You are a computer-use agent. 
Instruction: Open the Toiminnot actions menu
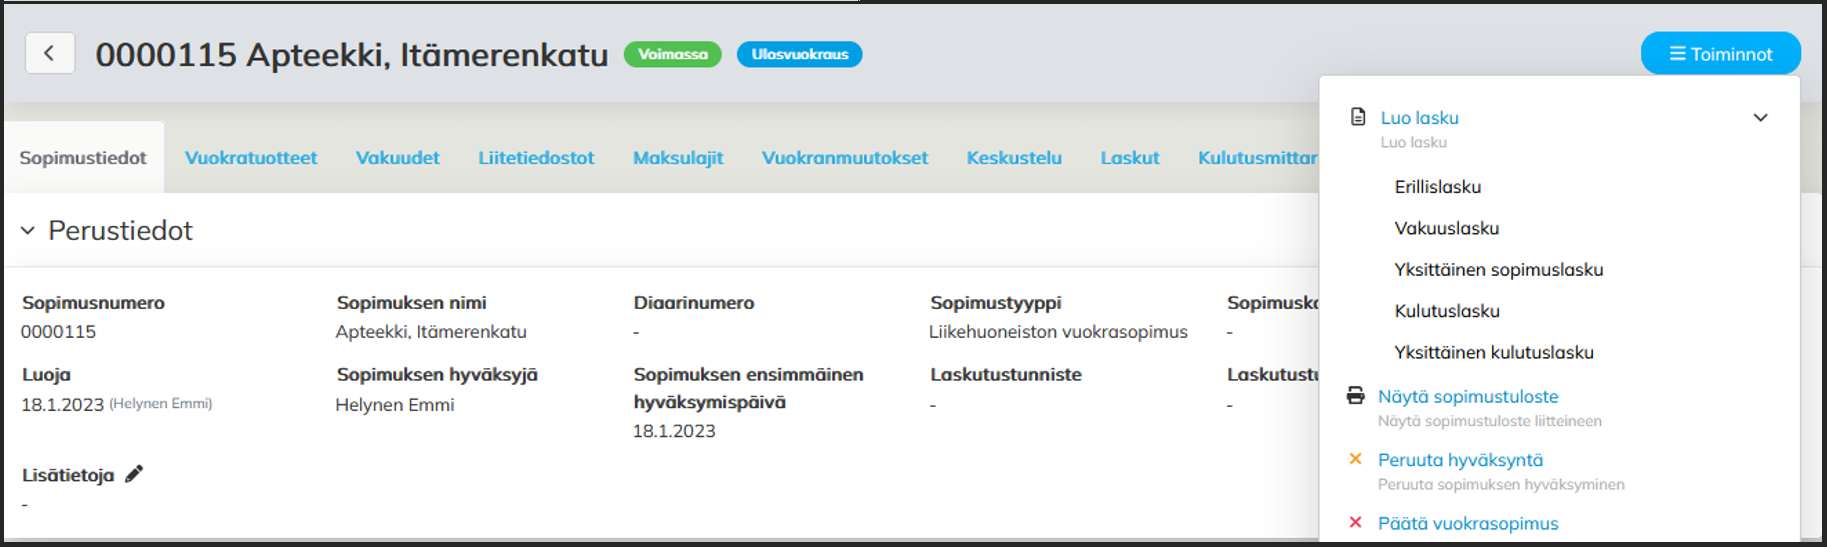(1720, 54)
